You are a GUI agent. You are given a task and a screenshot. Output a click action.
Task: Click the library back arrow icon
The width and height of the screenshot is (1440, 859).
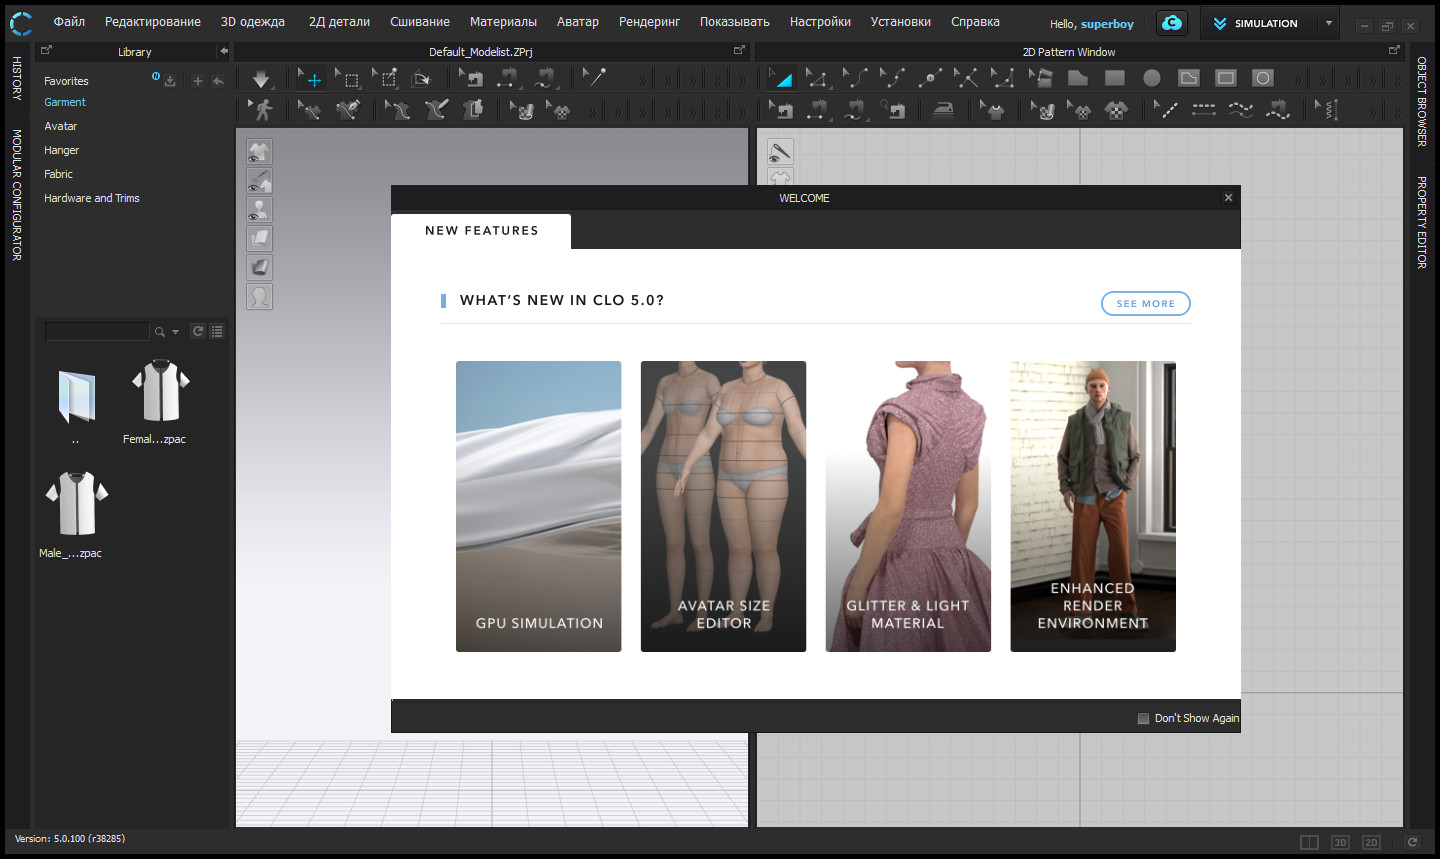(x=218, y=81)
